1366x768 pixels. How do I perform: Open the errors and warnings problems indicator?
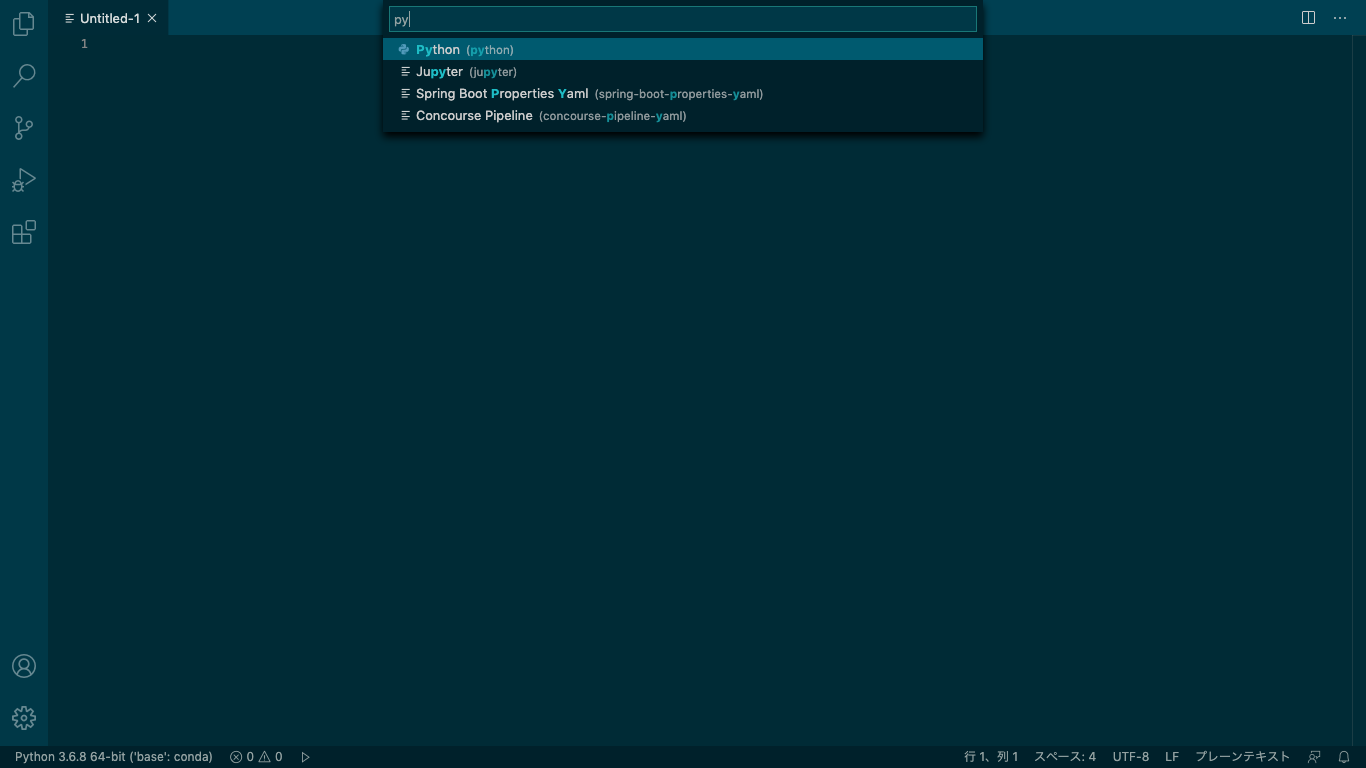[x=256, y=757]
